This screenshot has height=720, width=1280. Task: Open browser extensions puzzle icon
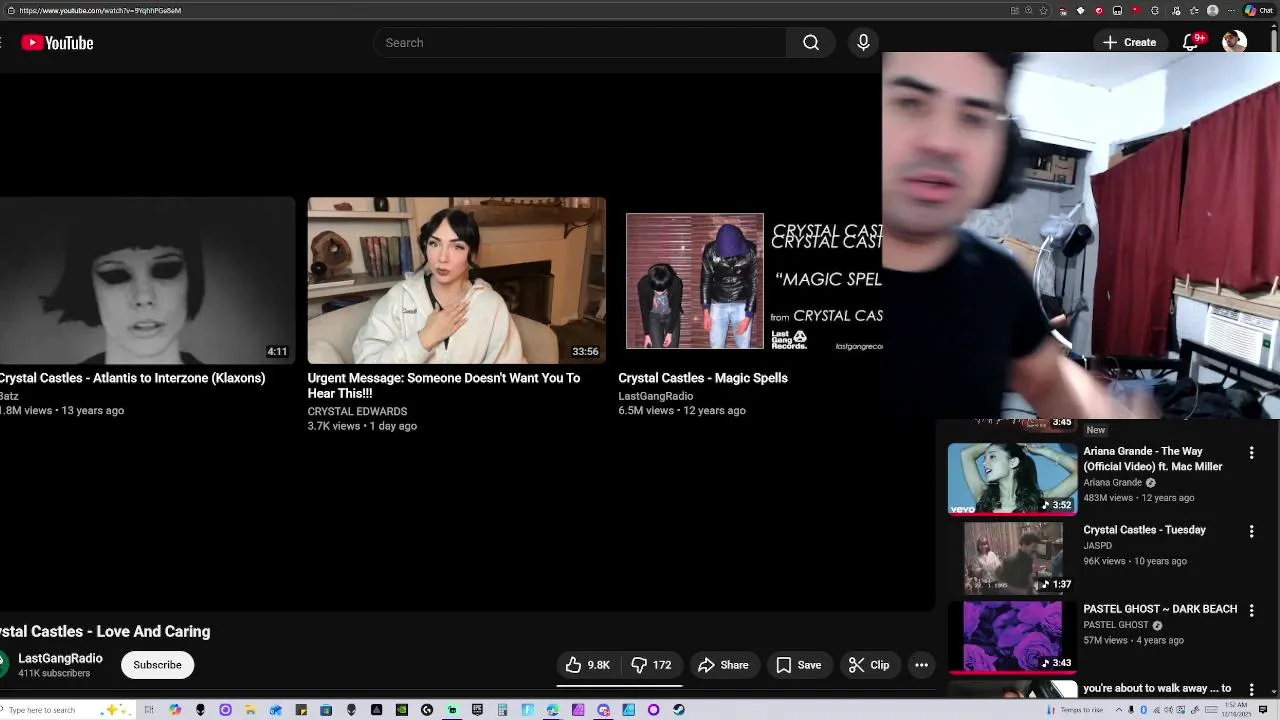pyautogui.click(x=1155, y=10)
